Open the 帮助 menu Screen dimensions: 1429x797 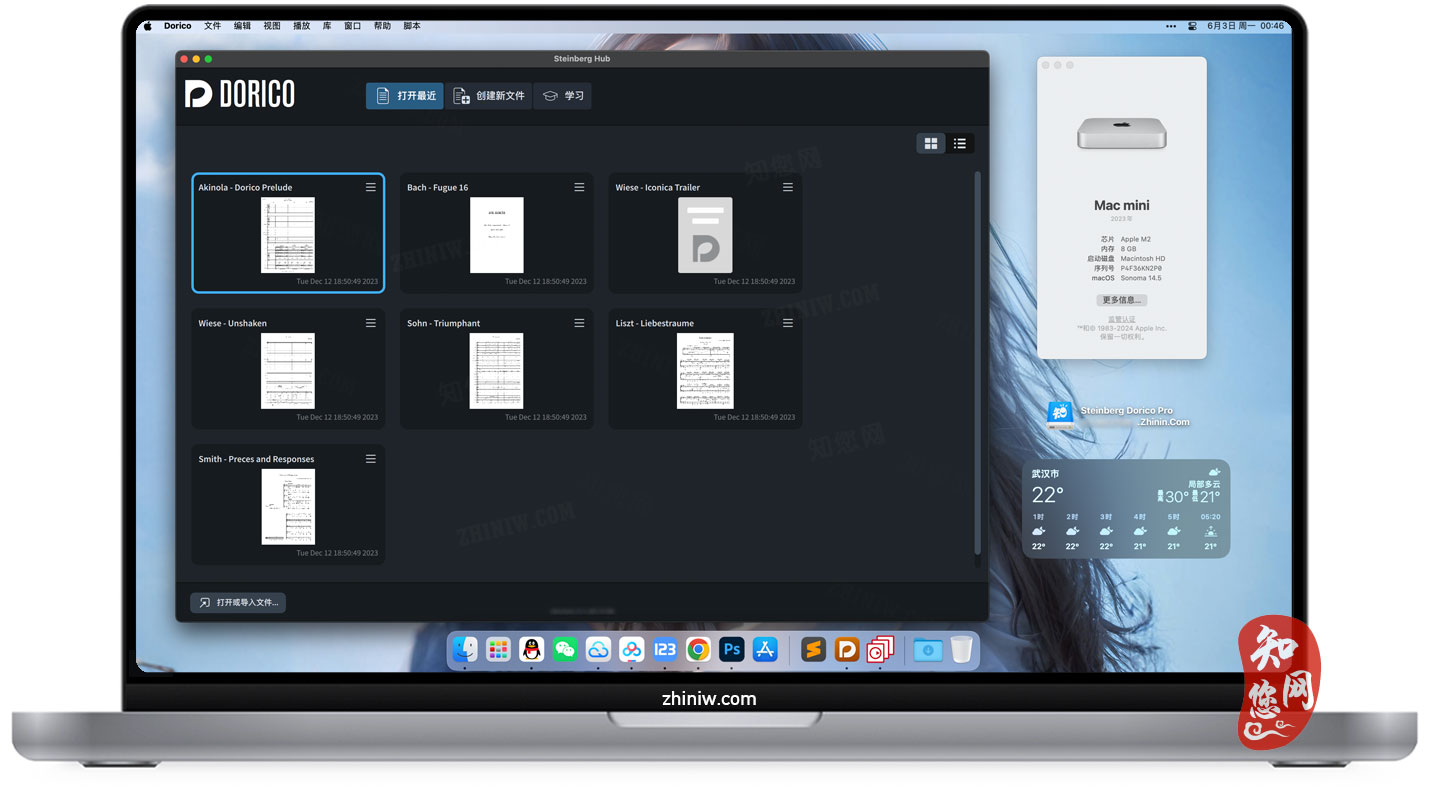coord(382,26)
